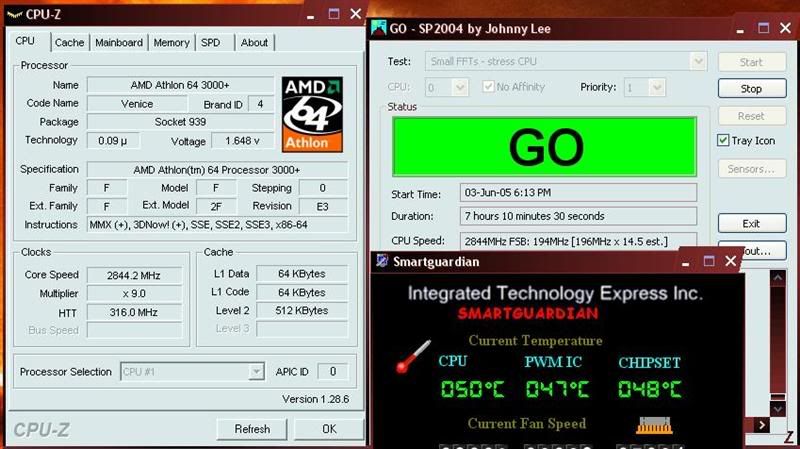Click the Voltage value 1.648 v
The width and height of the screenshot is (800, 449).
point(242,141)
